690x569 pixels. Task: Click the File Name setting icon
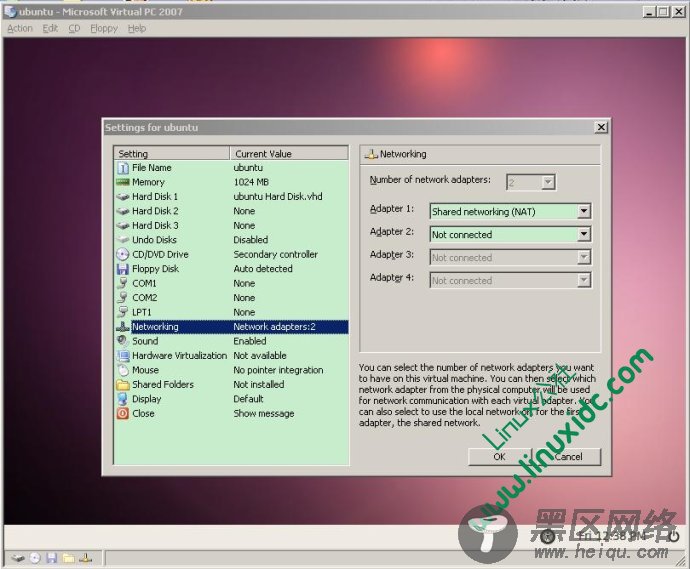[123, 168]
